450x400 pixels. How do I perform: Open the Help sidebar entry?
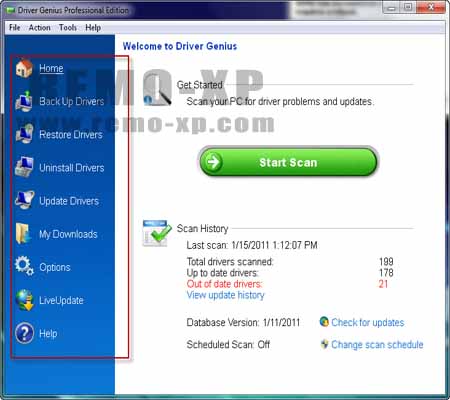[x=48, y=334]
